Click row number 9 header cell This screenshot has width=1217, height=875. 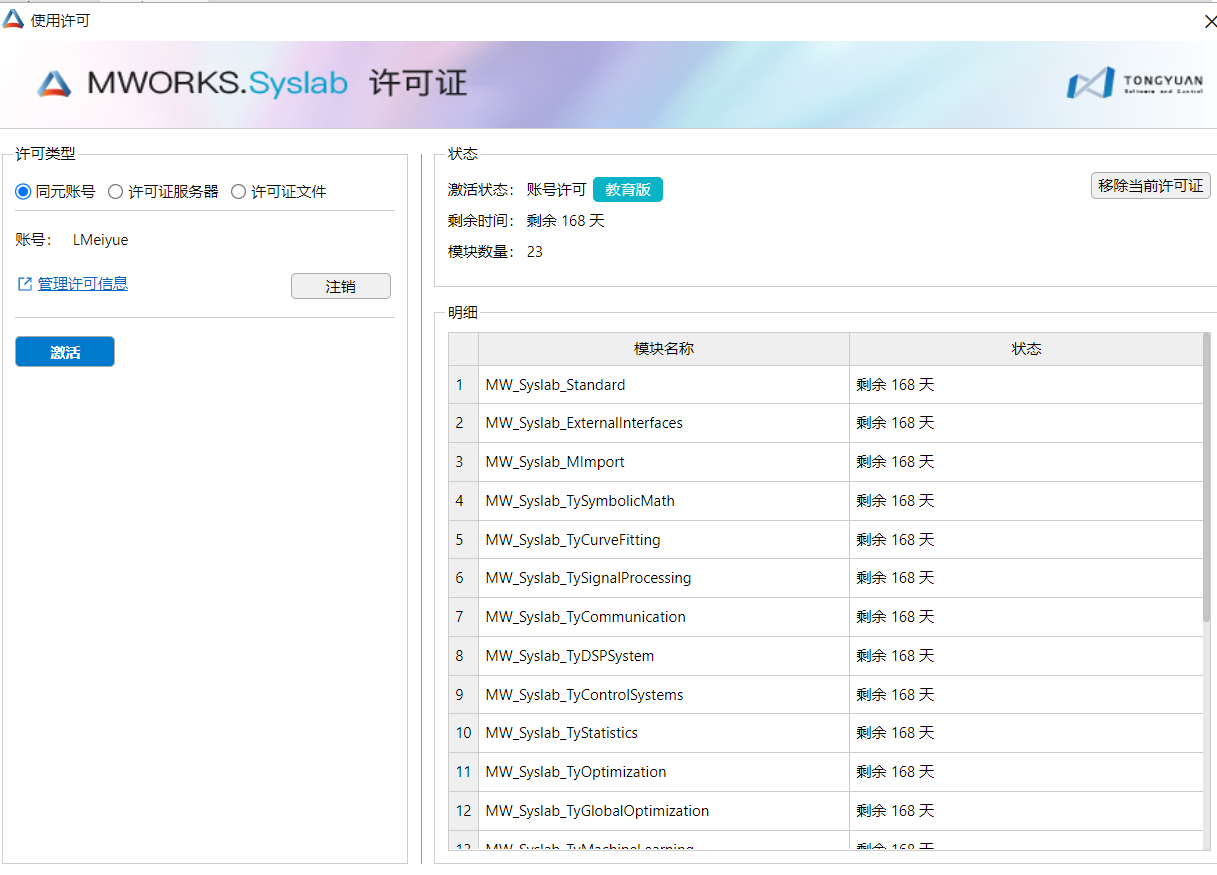click(463, 695)
